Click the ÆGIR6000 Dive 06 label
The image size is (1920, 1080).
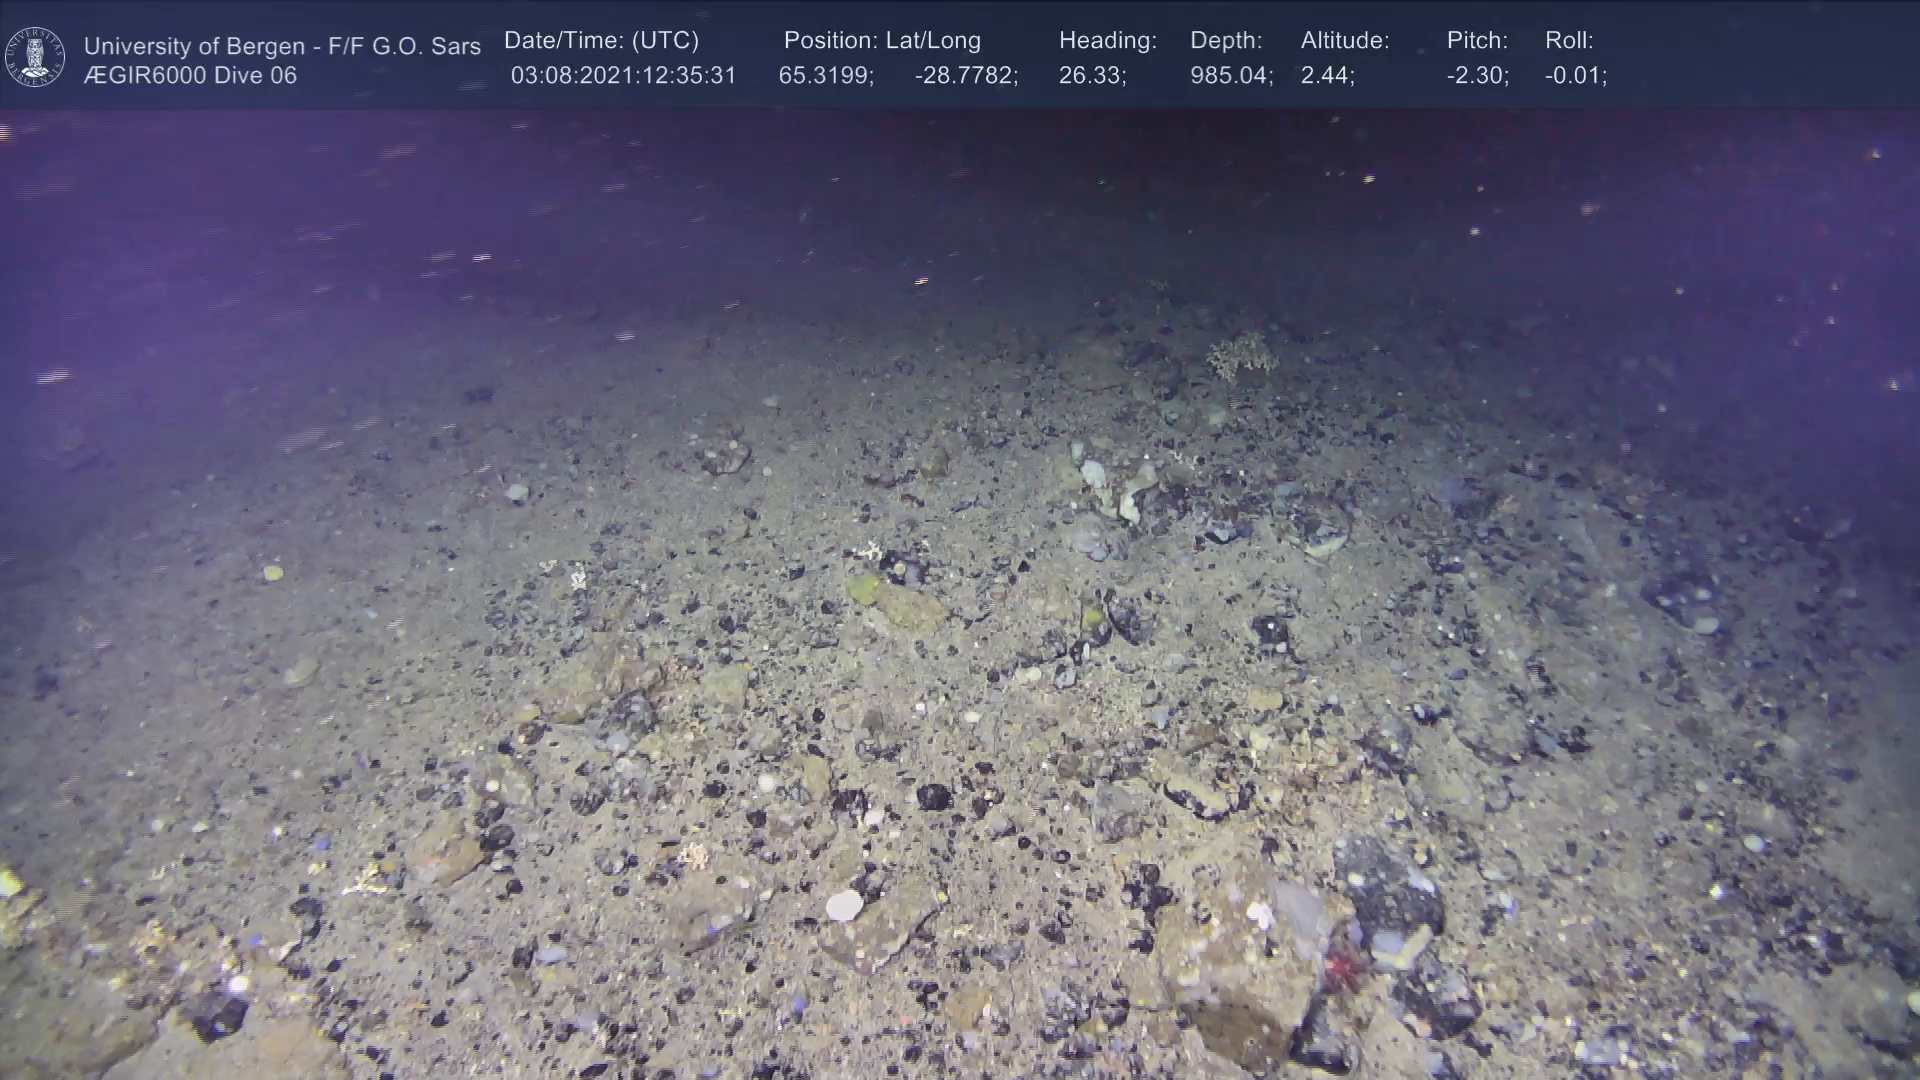(x=190, y=76)
